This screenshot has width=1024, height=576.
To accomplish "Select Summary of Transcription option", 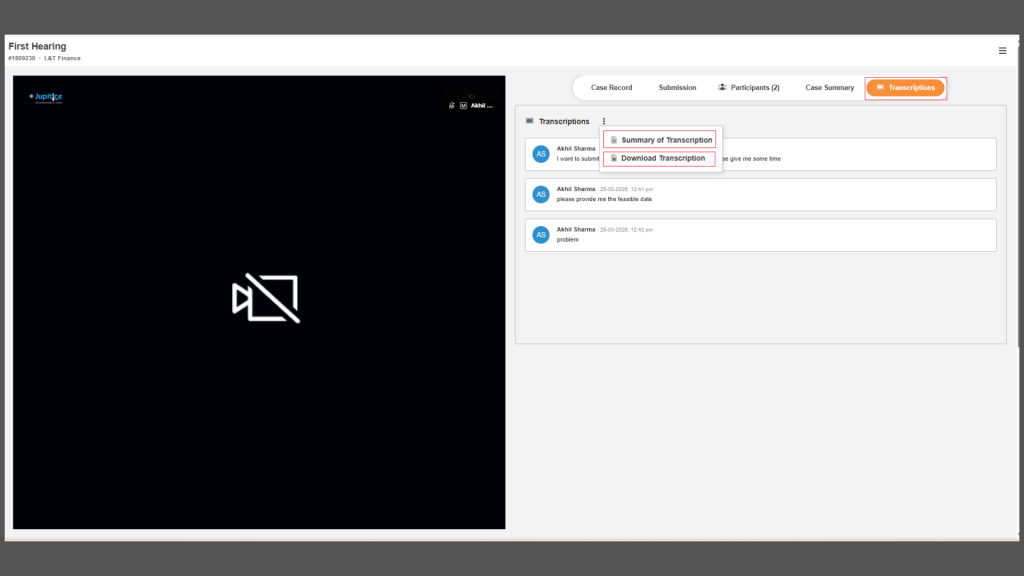I will point(660,140).
